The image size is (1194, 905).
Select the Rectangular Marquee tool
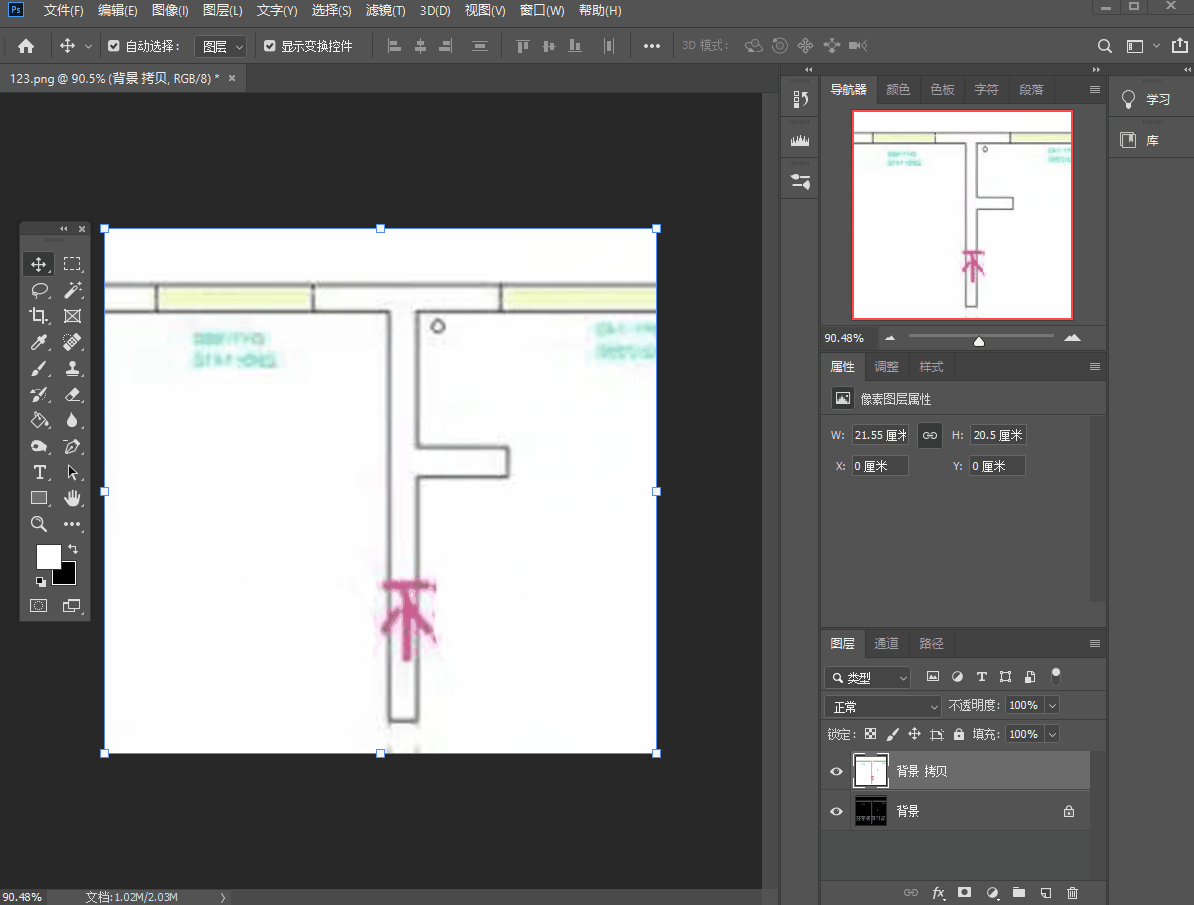click(x=72, y=264)
